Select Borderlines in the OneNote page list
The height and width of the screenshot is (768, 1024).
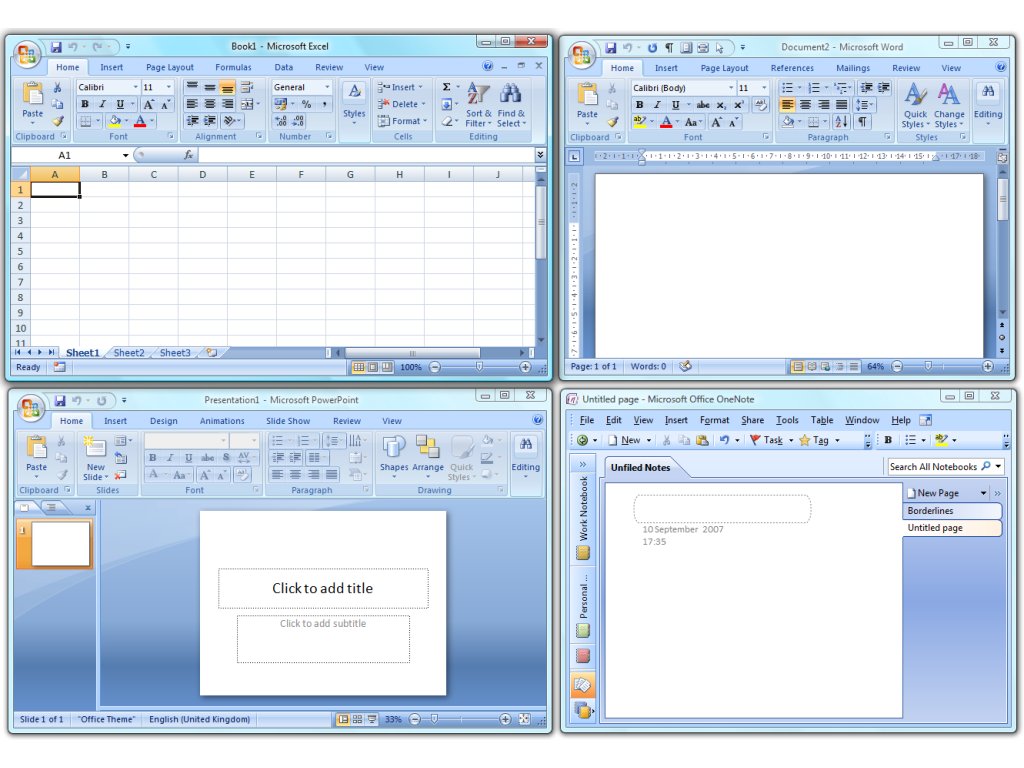click(953, 511)
